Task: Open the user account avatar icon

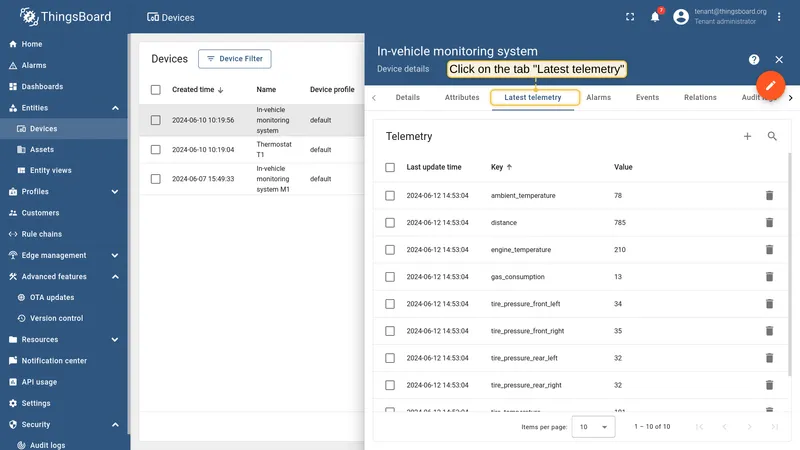Action: pyautogui.click(x=681, y=17)
